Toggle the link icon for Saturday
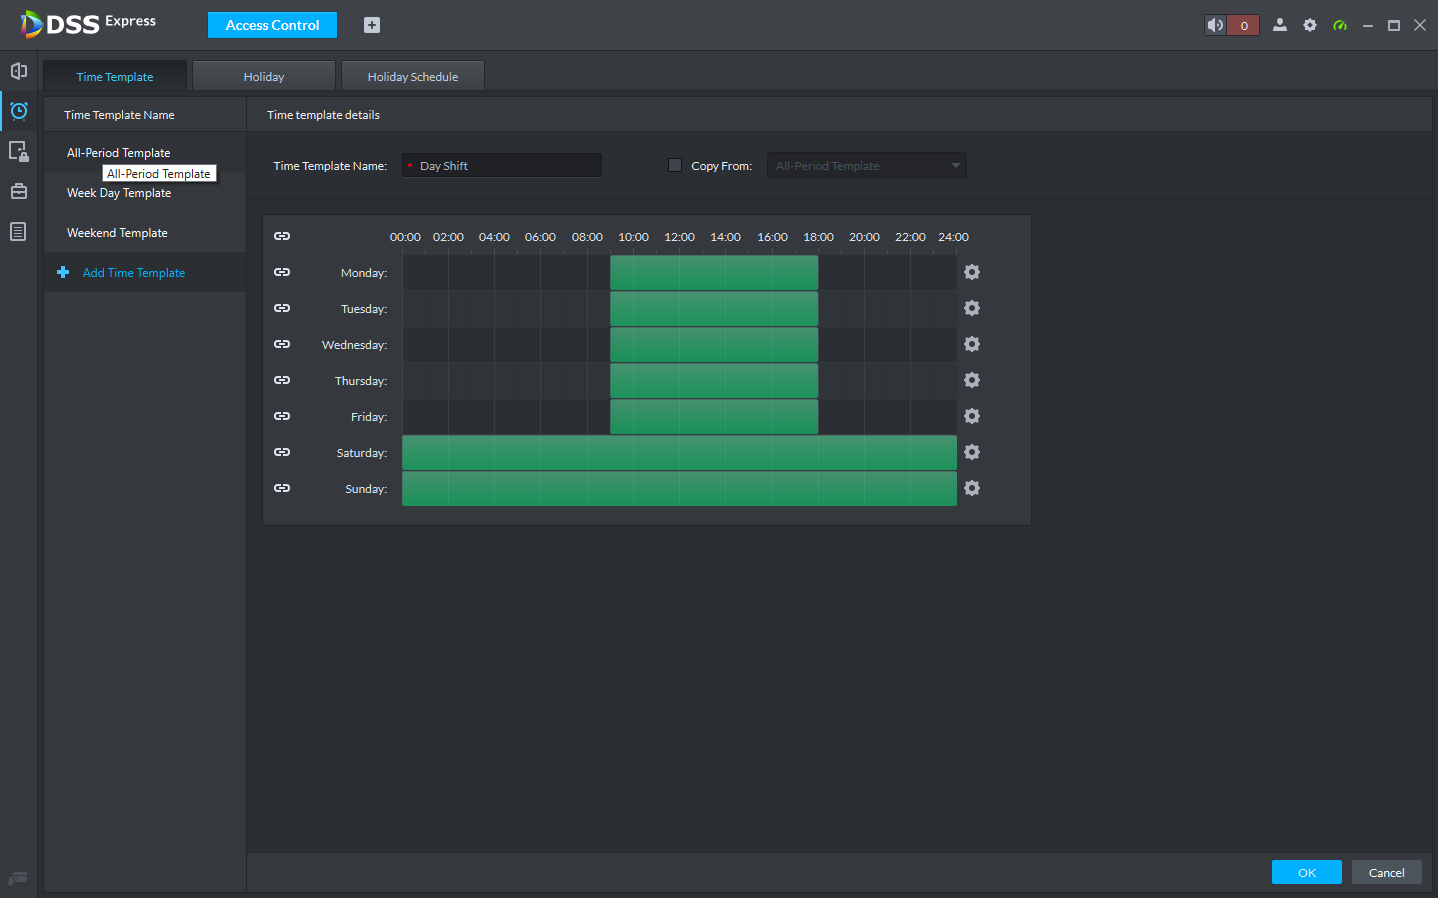This screenshot has width=1438, height=898. coord(282,452)
